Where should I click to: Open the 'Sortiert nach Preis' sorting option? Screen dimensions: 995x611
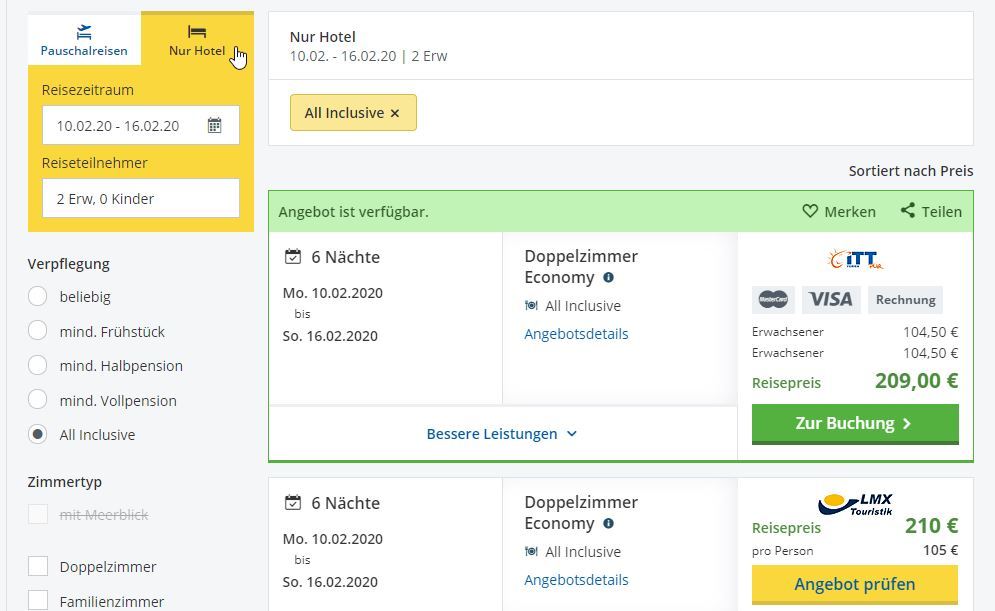(910, 171)
